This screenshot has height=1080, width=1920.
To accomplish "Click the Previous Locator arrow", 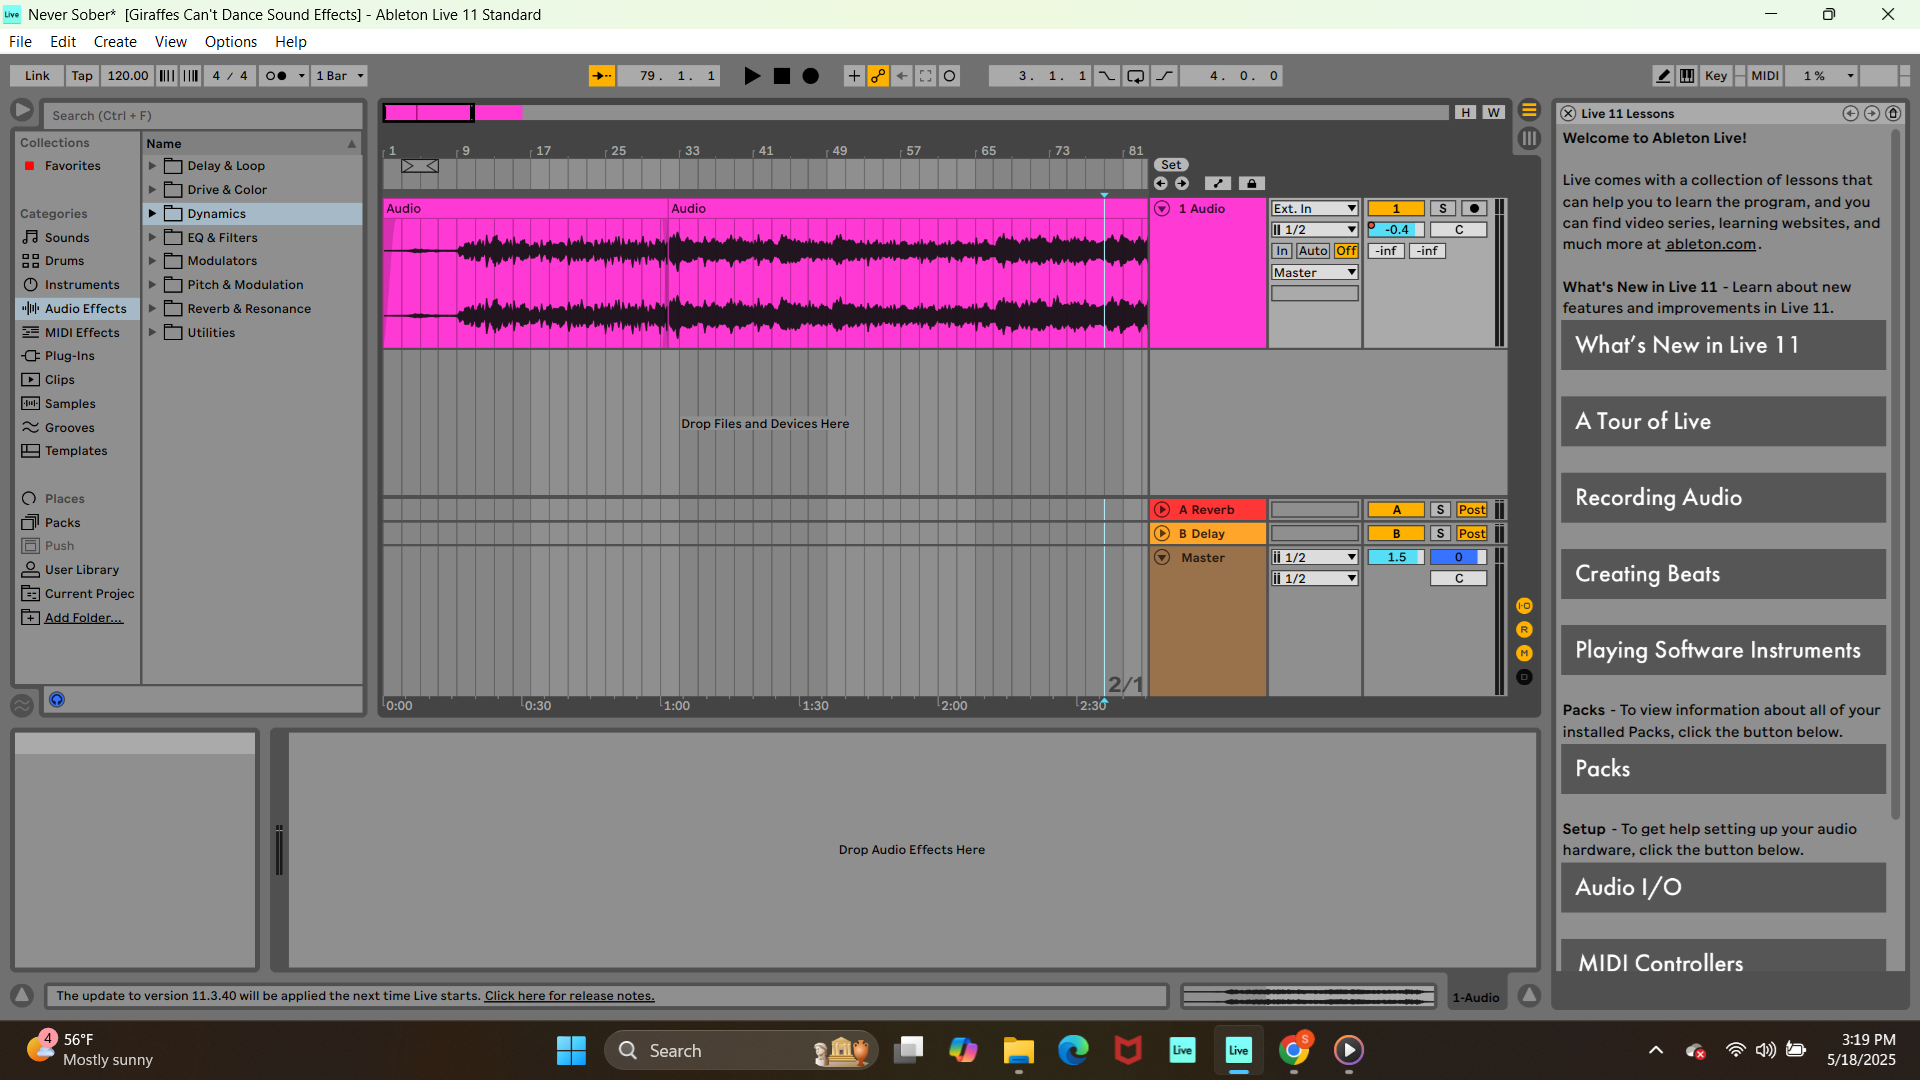I will [1161, 184].
